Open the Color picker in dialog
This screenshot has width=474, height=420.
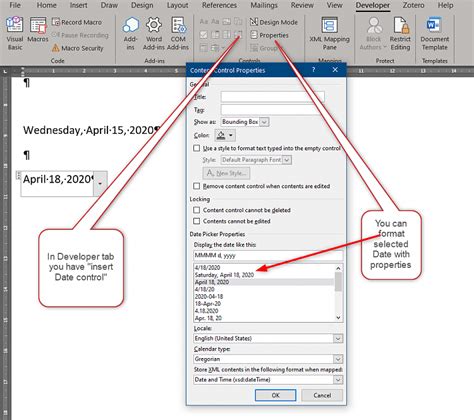tap(225, 135)
